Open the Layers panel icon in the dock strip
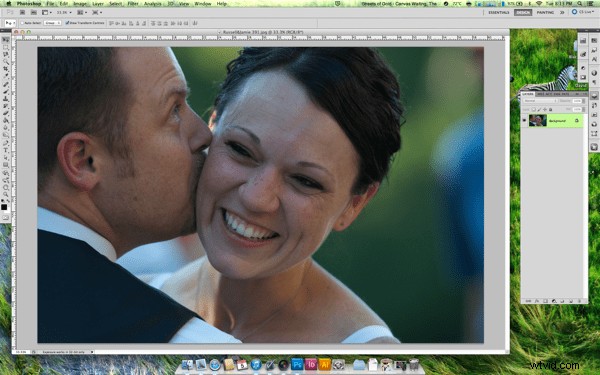The image size is (600, 375). point(594,96)
